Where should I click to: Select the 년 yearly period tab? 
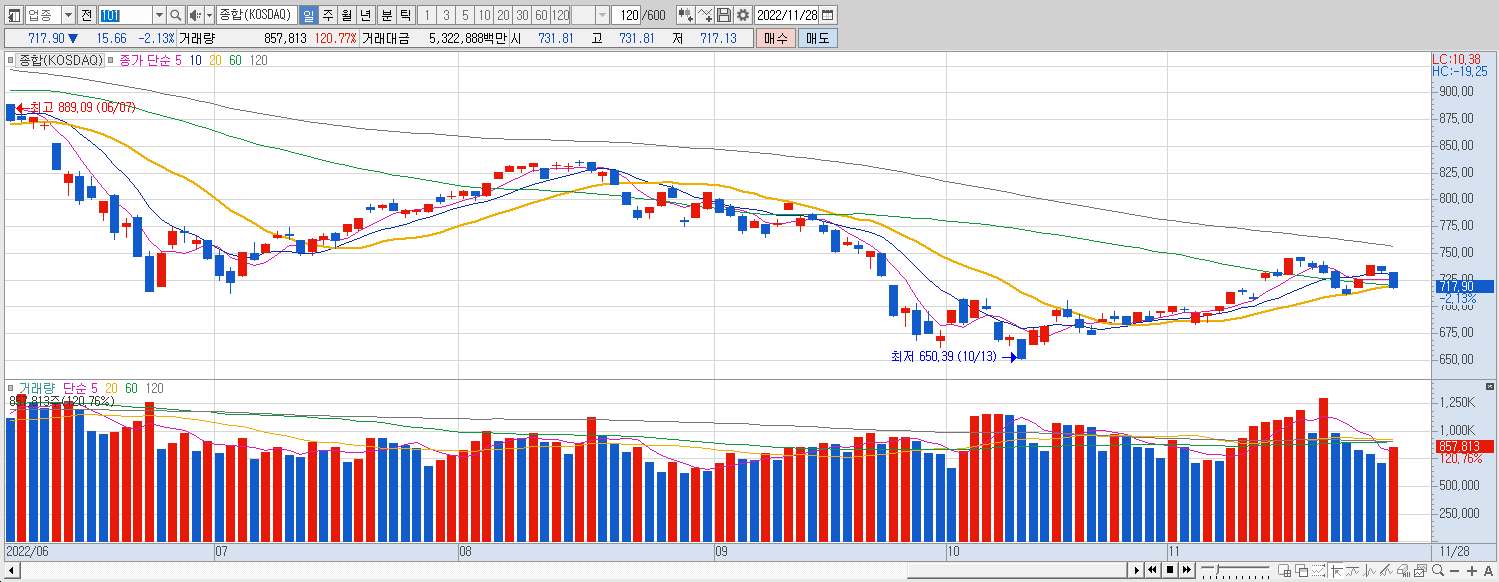(x=366, y=15)
